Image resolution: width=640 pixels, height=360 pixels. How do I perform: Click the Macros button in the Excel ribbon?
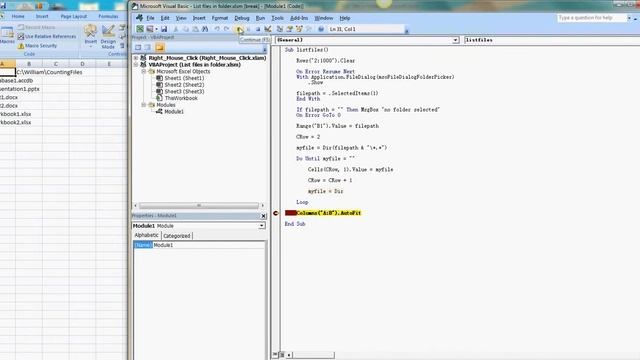coord(7,36)
